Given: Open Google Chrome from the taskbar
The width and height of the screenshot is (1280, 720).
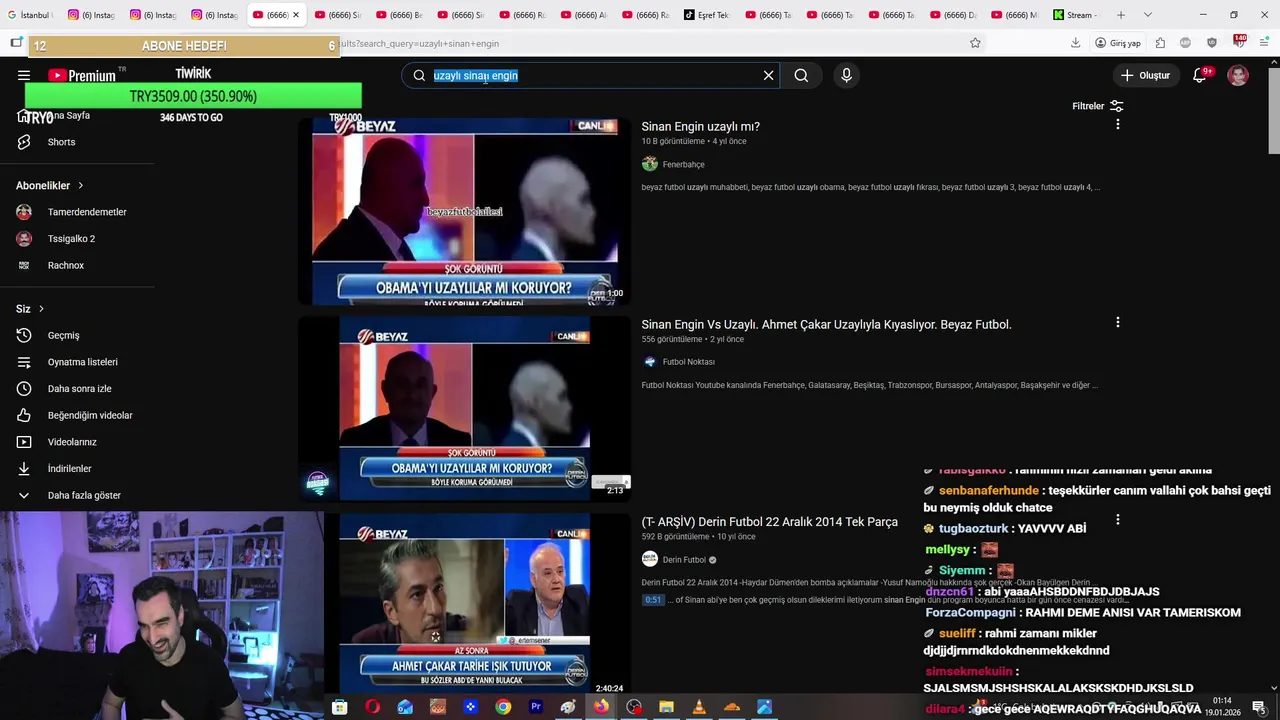Looking at the screenshot, I should pos(503,707).
